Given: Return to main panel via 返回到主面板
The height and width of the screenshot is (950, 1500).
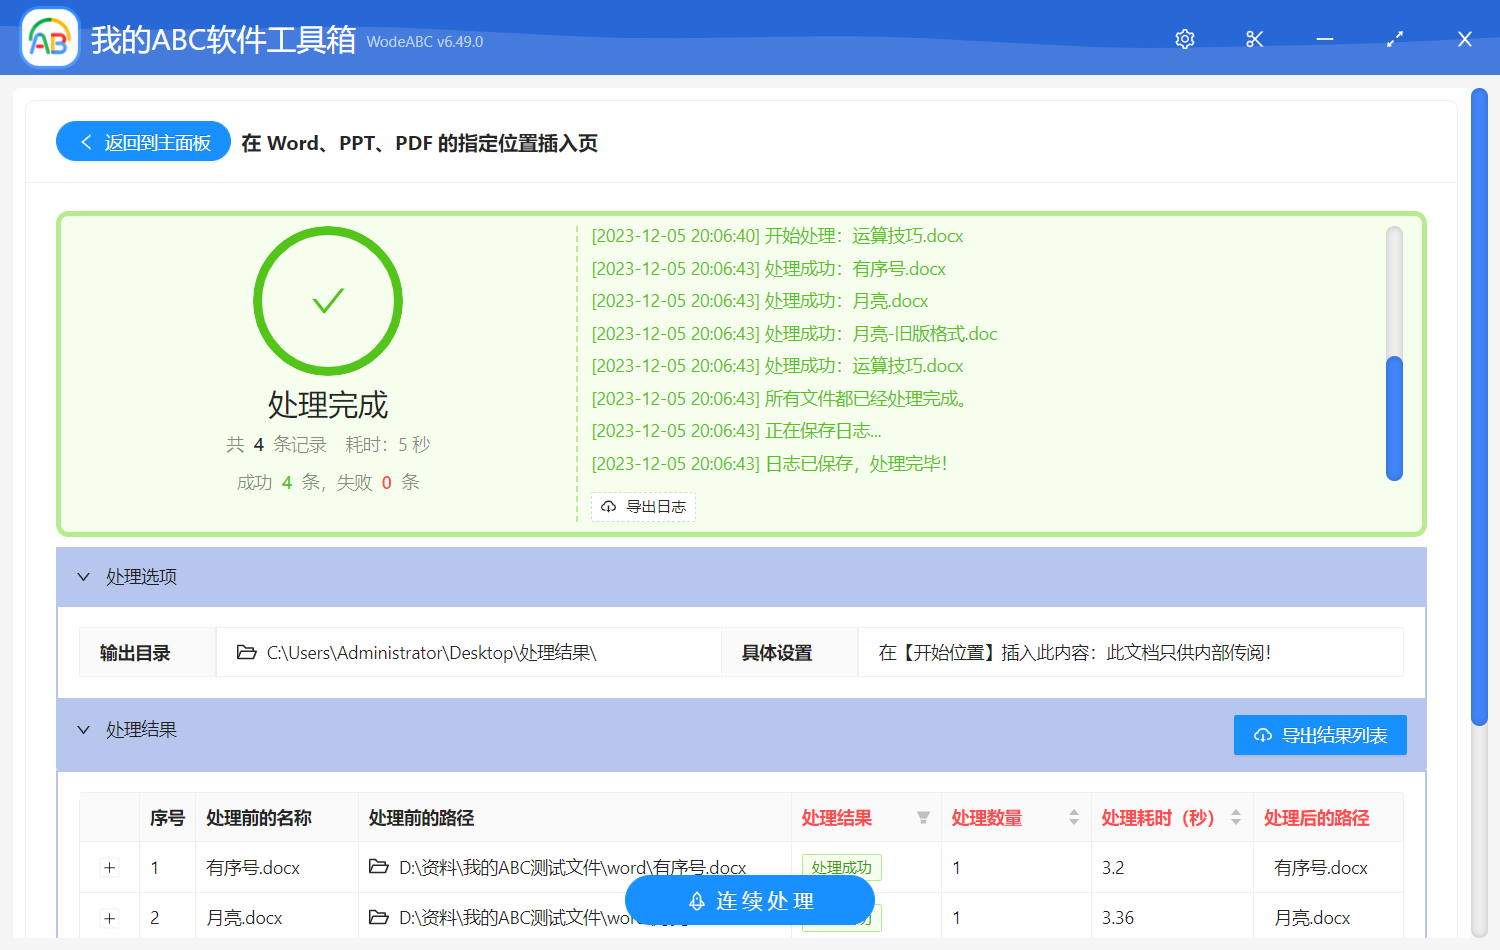Looking at the screenshot, I should pos(143,142).
